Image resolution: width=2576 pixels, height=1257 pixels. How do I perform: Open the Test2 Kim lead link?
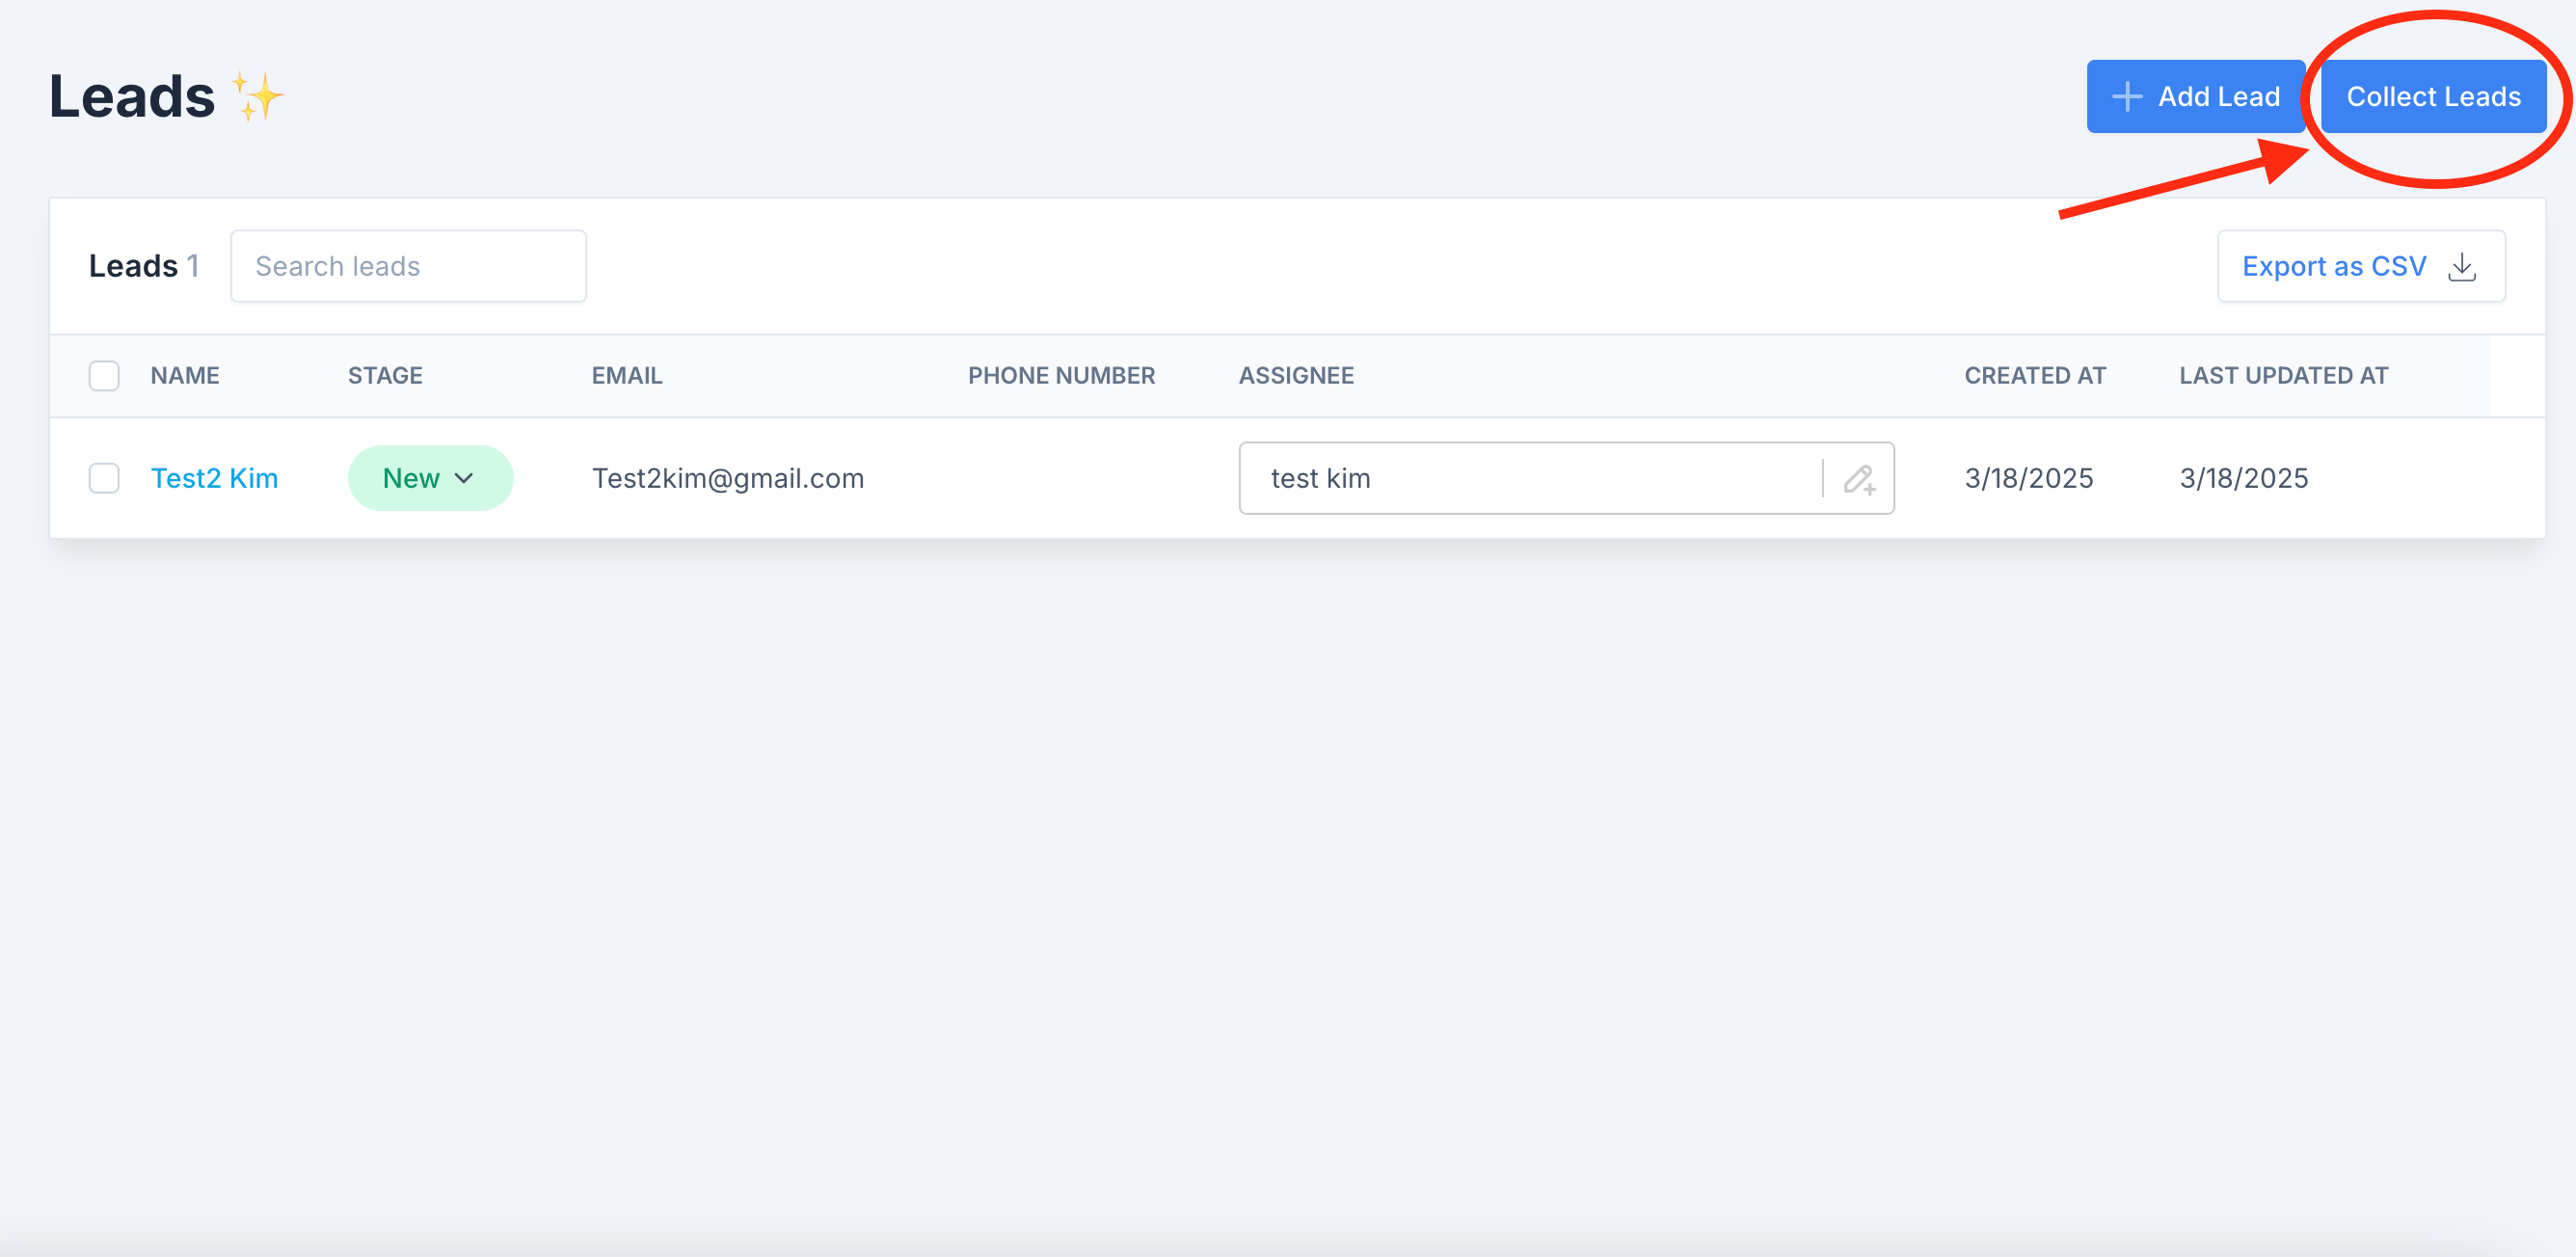[x=214, y=478]
